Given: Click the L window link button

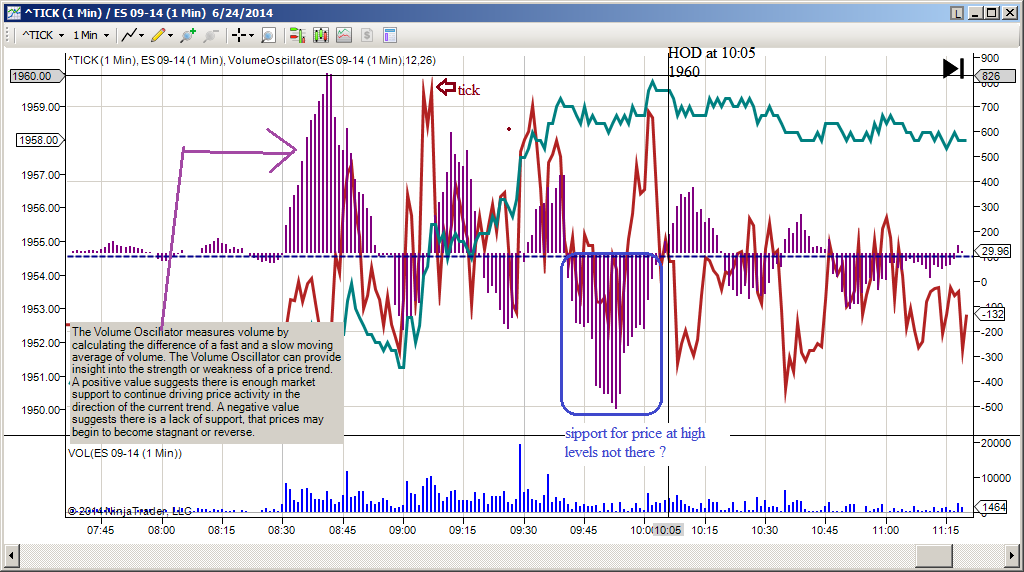Looking at the screenshot, I should pyautogui.click(x=957, y=12).
